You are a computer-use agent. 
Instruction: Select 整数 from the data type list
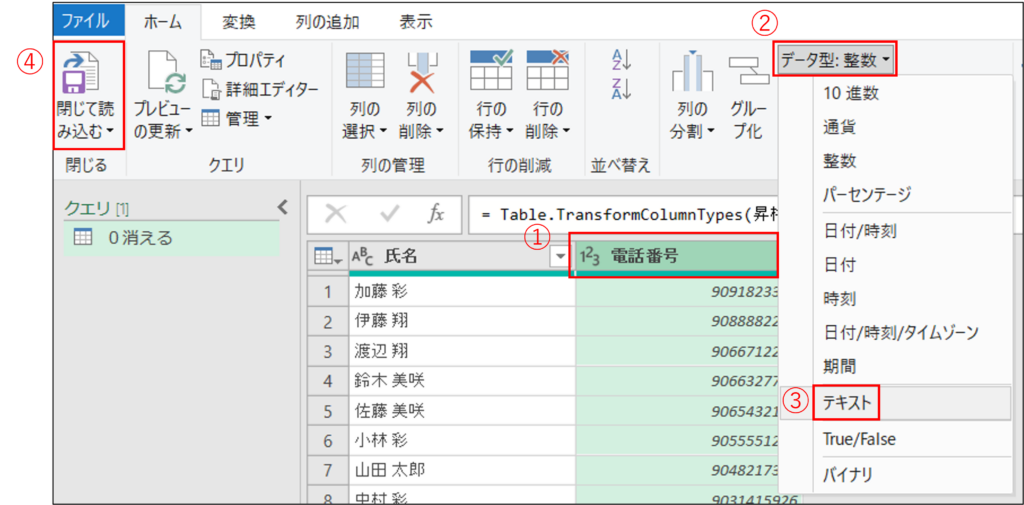coord(839,161)
